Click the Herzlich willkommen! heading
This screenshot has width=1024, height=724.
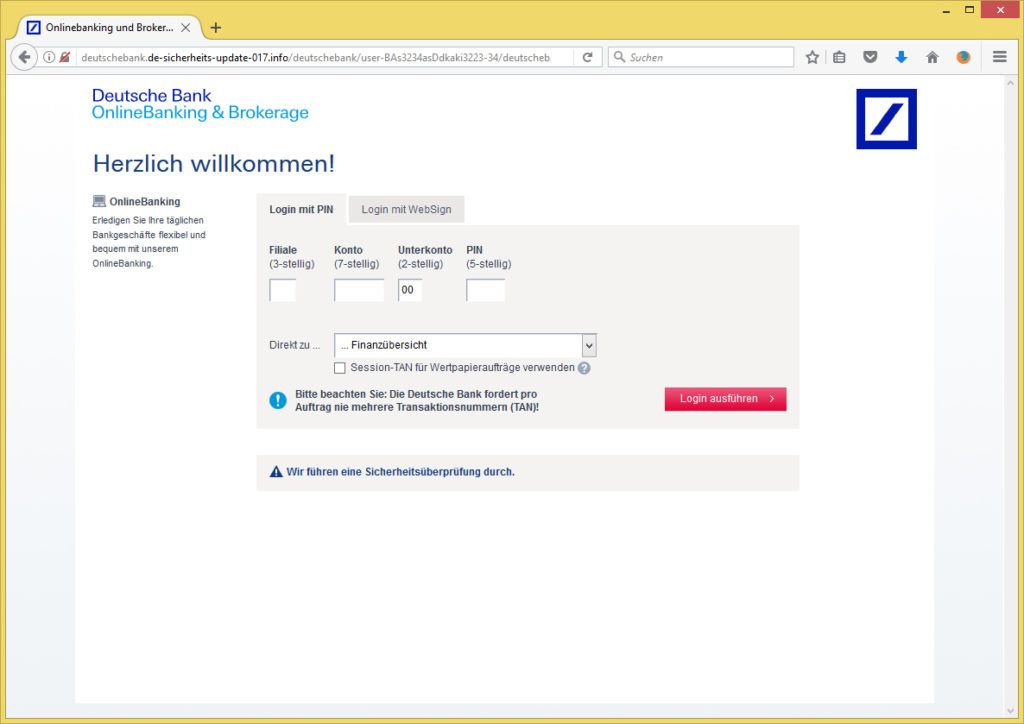pos(214,163)
